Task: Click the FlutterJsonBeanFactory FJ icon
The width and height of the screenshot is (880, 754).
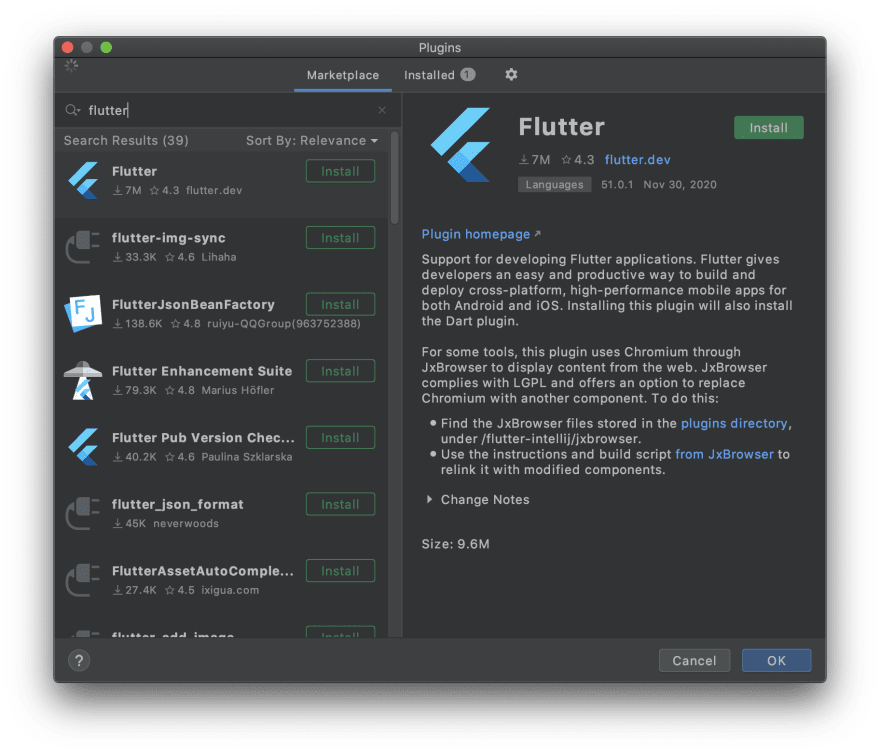Action: pos(83,313)
